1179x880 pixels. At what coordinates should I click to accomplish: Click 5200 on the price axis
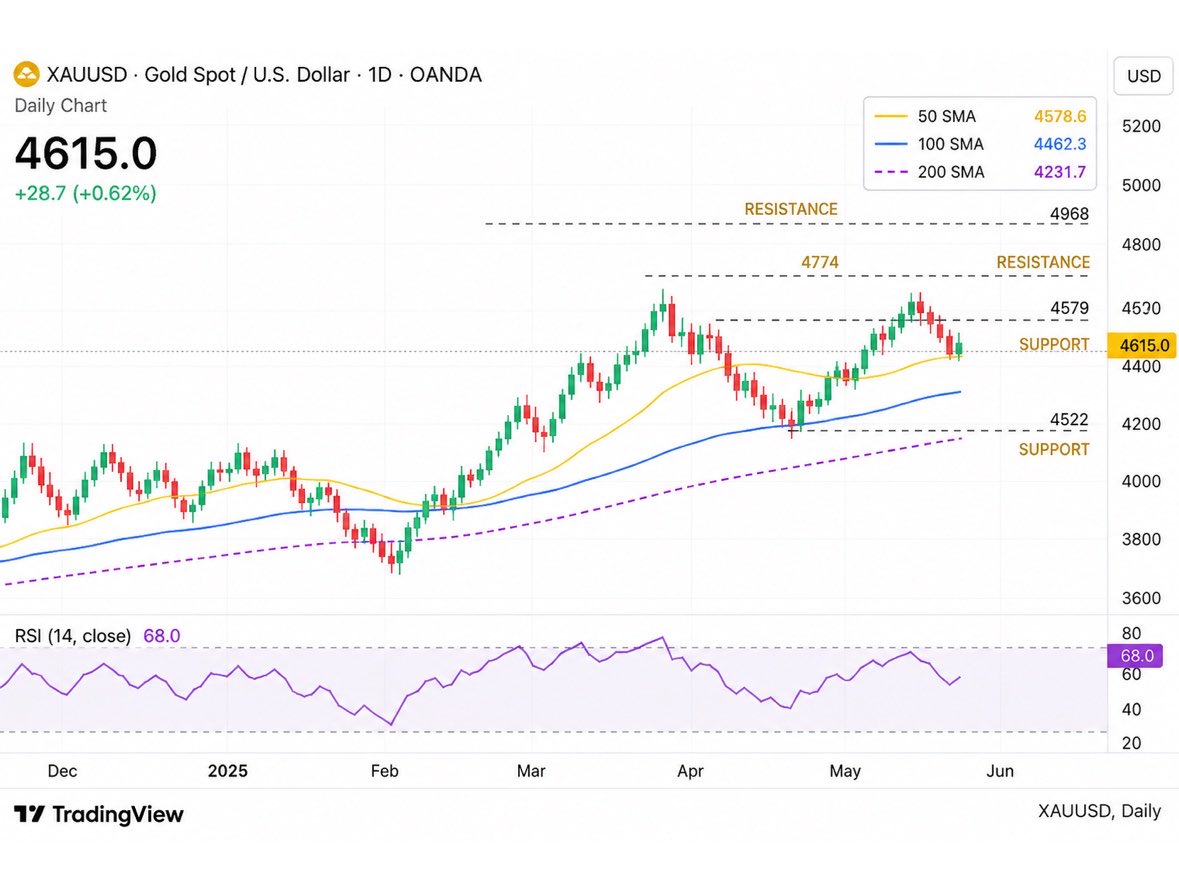pos(1141,126)
